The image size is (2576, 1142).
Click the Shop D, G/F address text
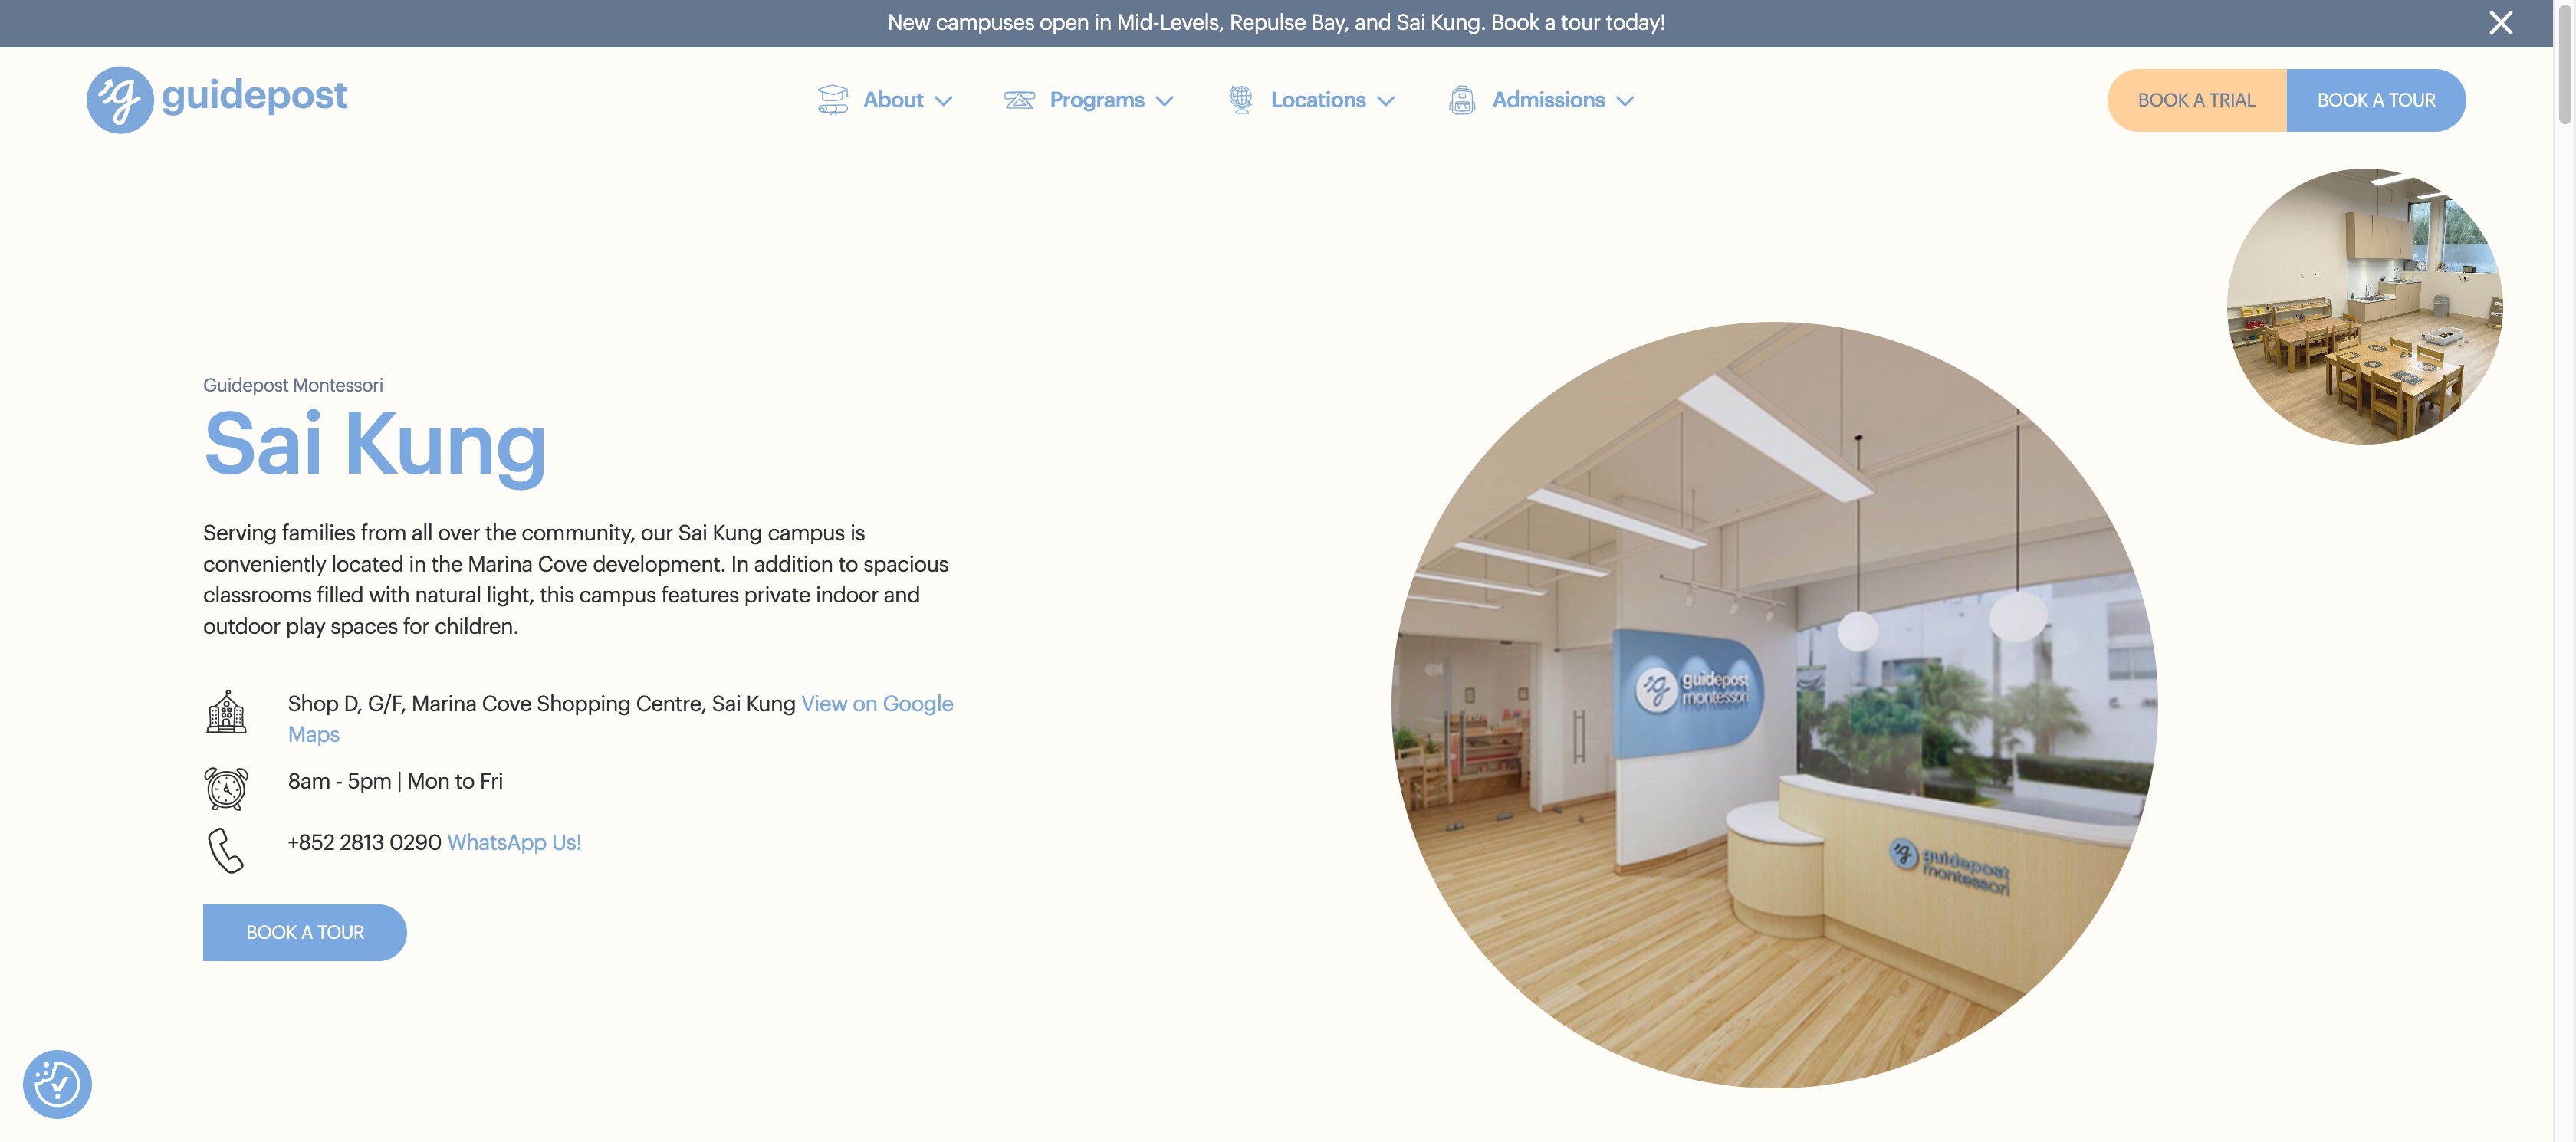[x=541, y=703]
